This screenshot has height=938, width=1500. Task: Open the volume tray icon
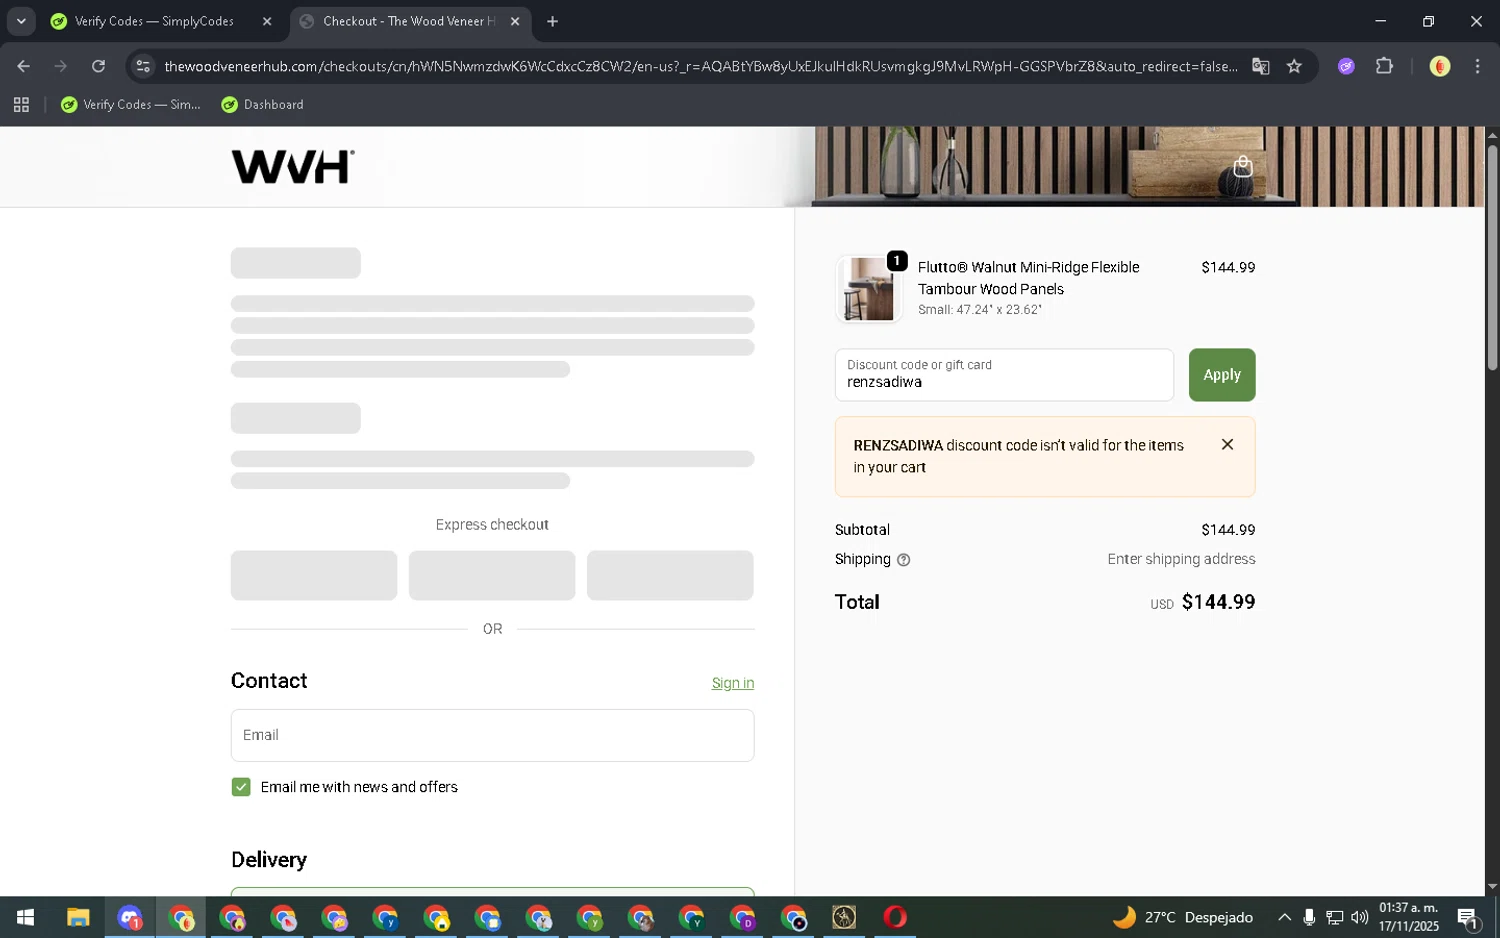pos(1359,917)
